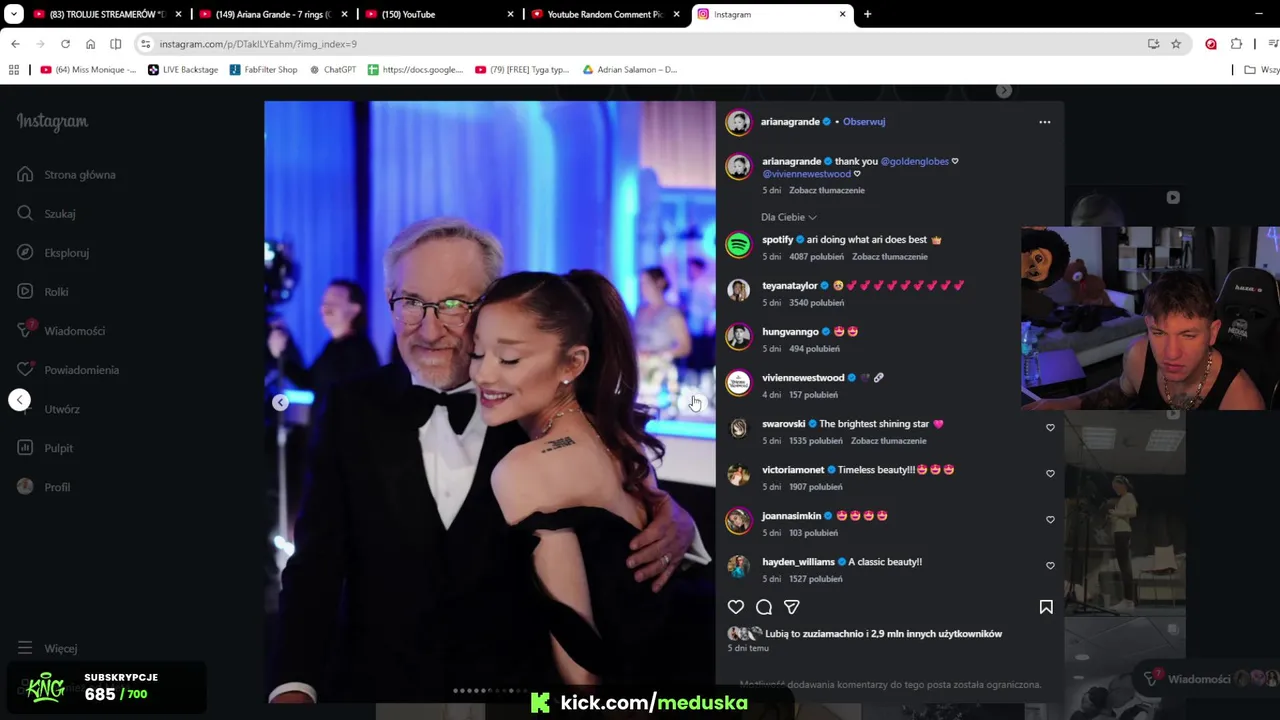Click the share paper-plane icon under the post
1280x720 pixels.
pyautogui.click(x=792, y=607)
